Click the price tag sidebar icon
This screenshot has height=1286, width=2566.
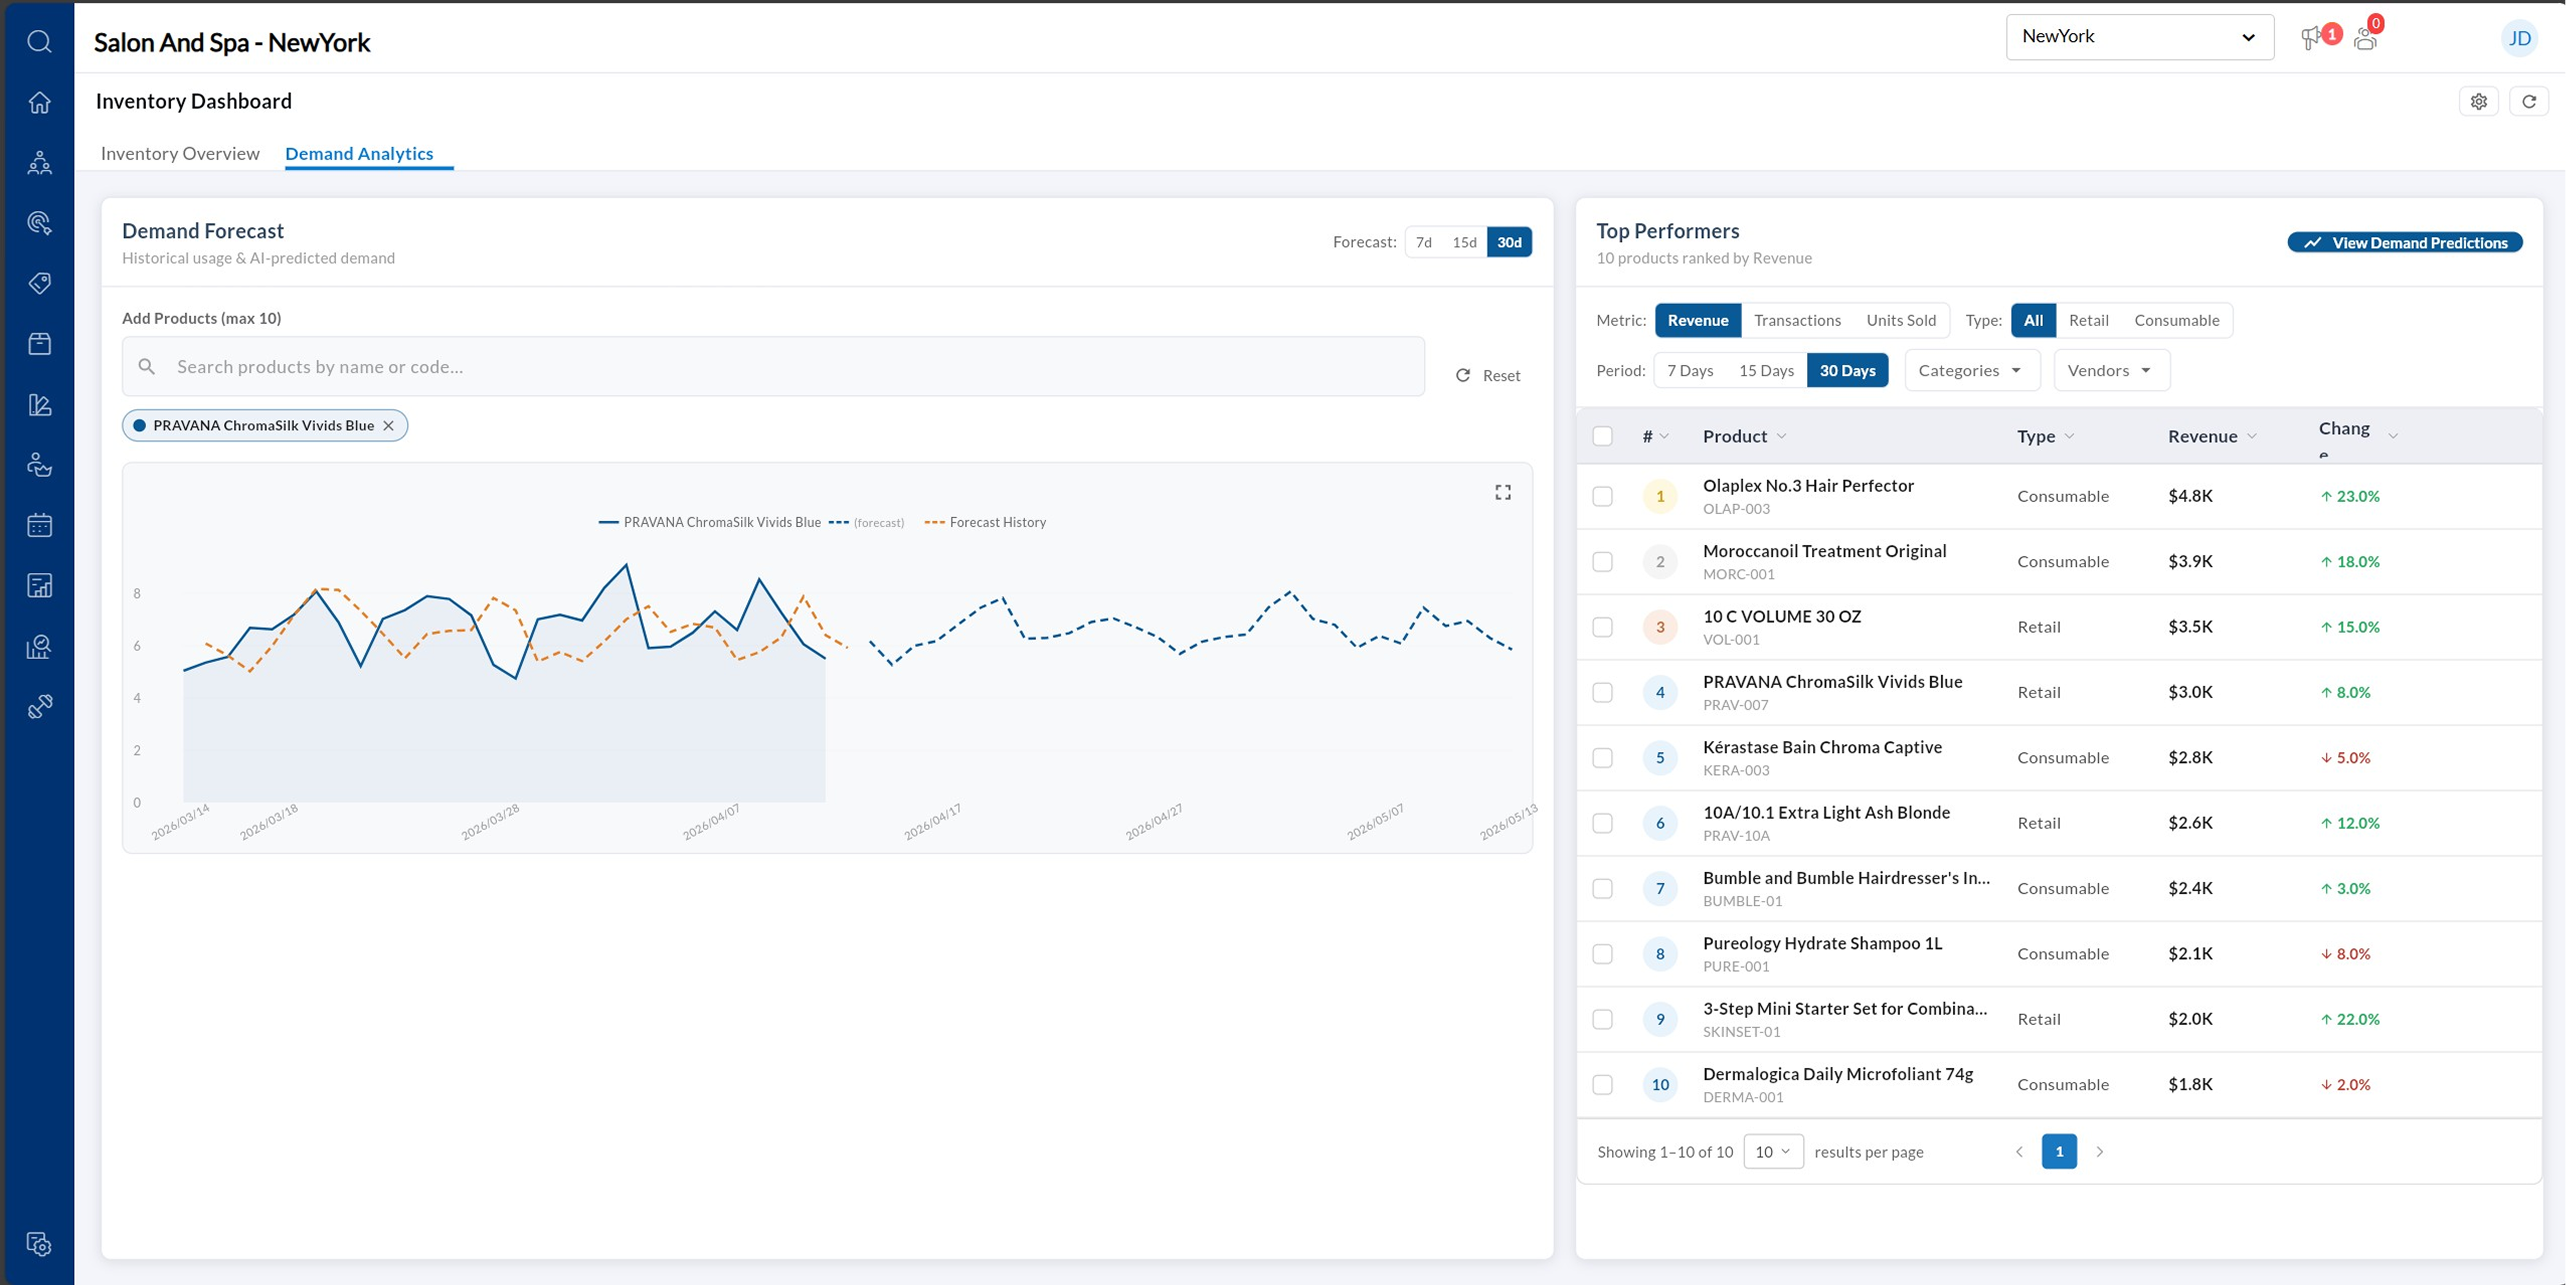[39, 283]
